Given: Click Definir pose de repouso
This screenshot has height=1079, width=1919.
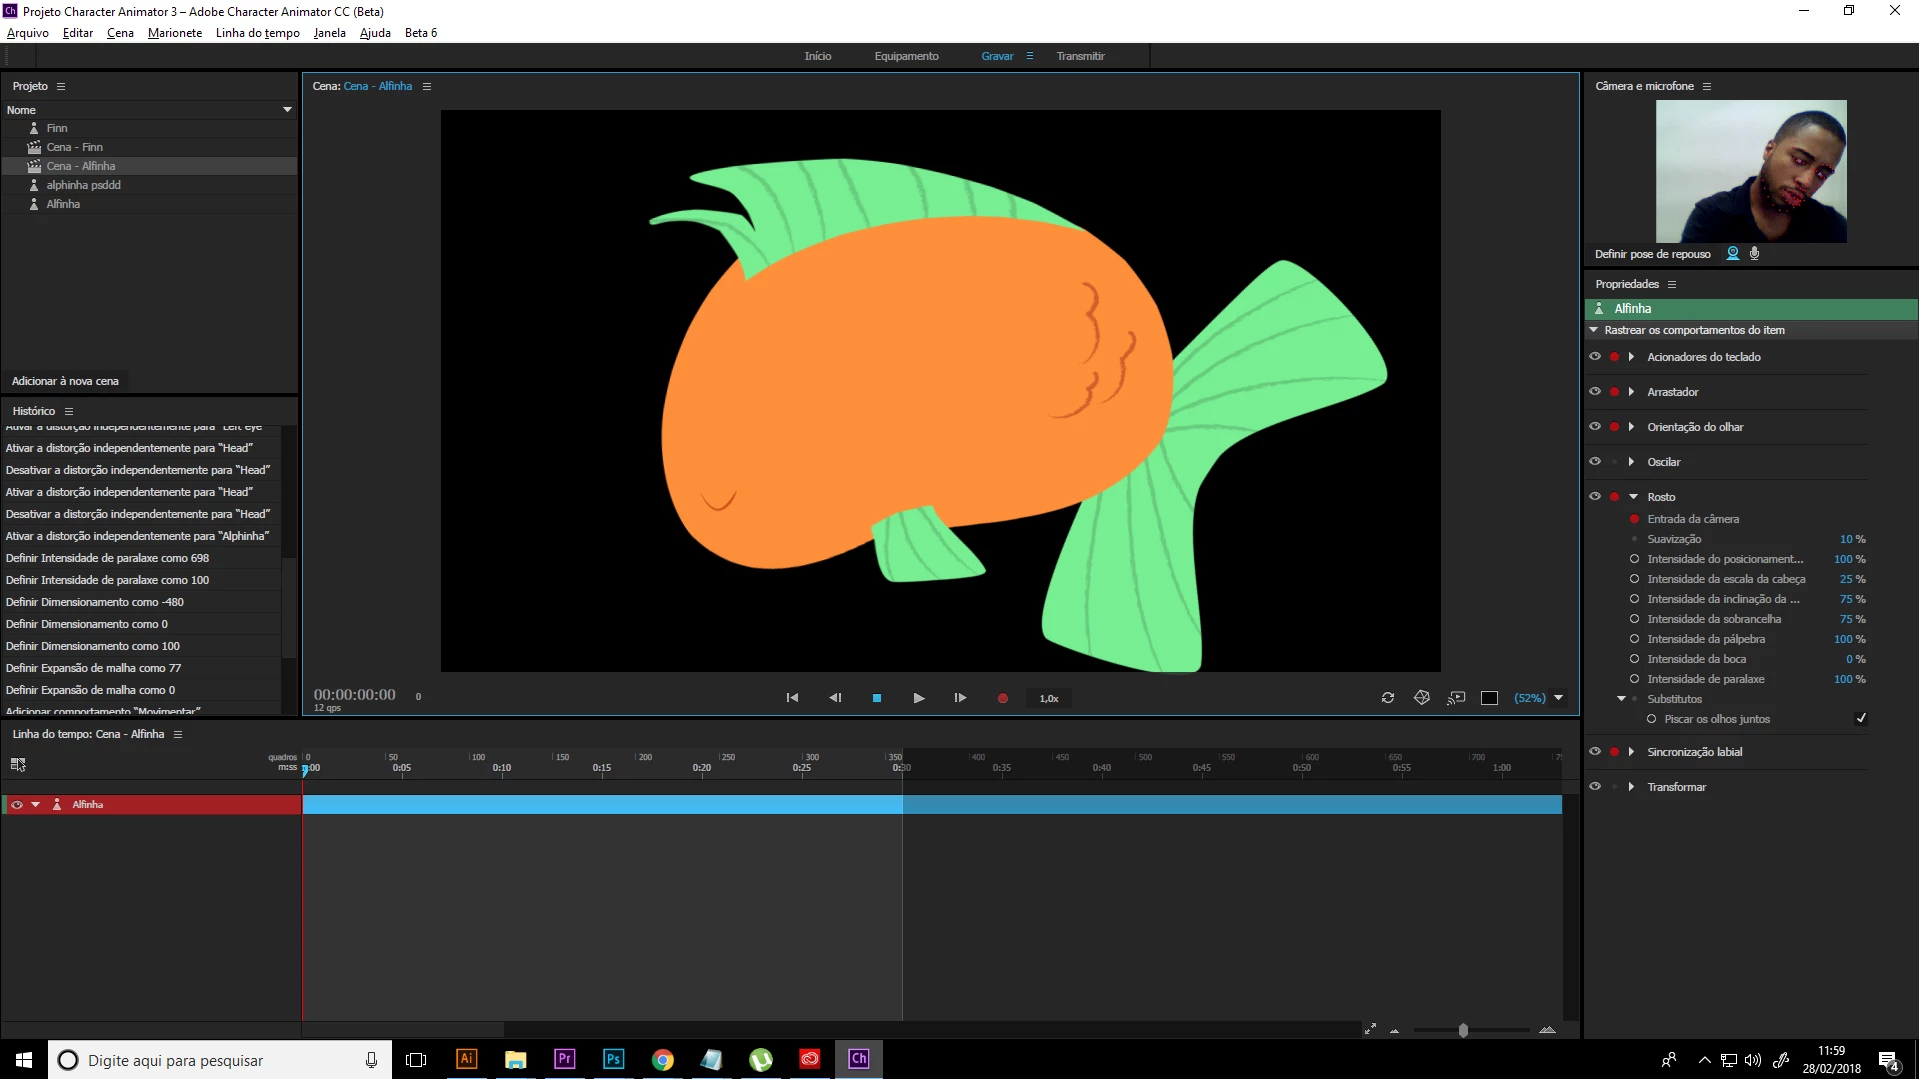Looking at the screenshot, I should (x=1652, y=254).
